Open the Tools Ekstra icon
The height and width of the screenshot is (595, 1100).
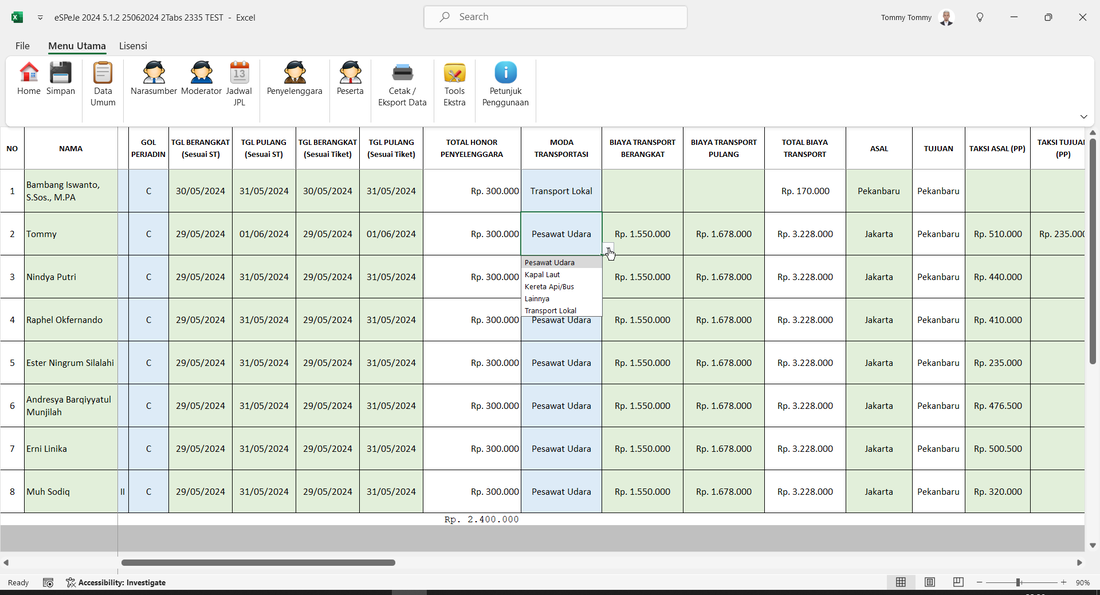454,74
